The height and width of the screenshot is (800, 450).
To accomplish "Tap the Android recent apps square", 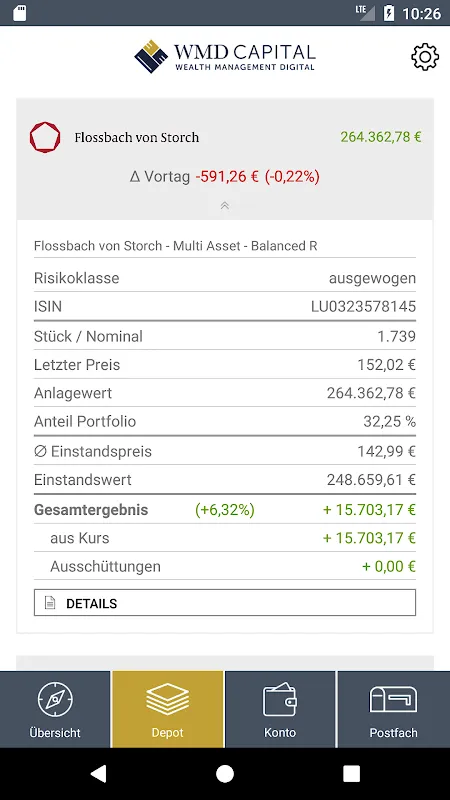I will point(351,773).
